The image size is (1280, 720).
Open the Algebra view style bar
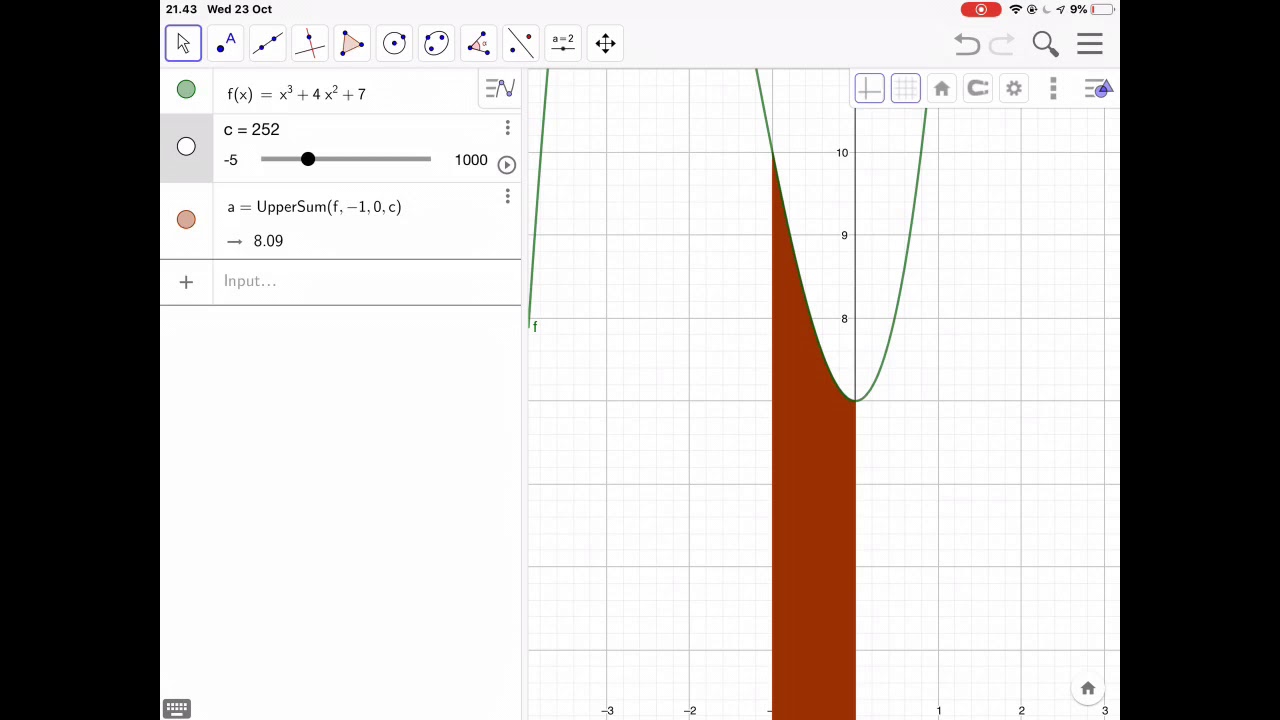click(499, 89)
